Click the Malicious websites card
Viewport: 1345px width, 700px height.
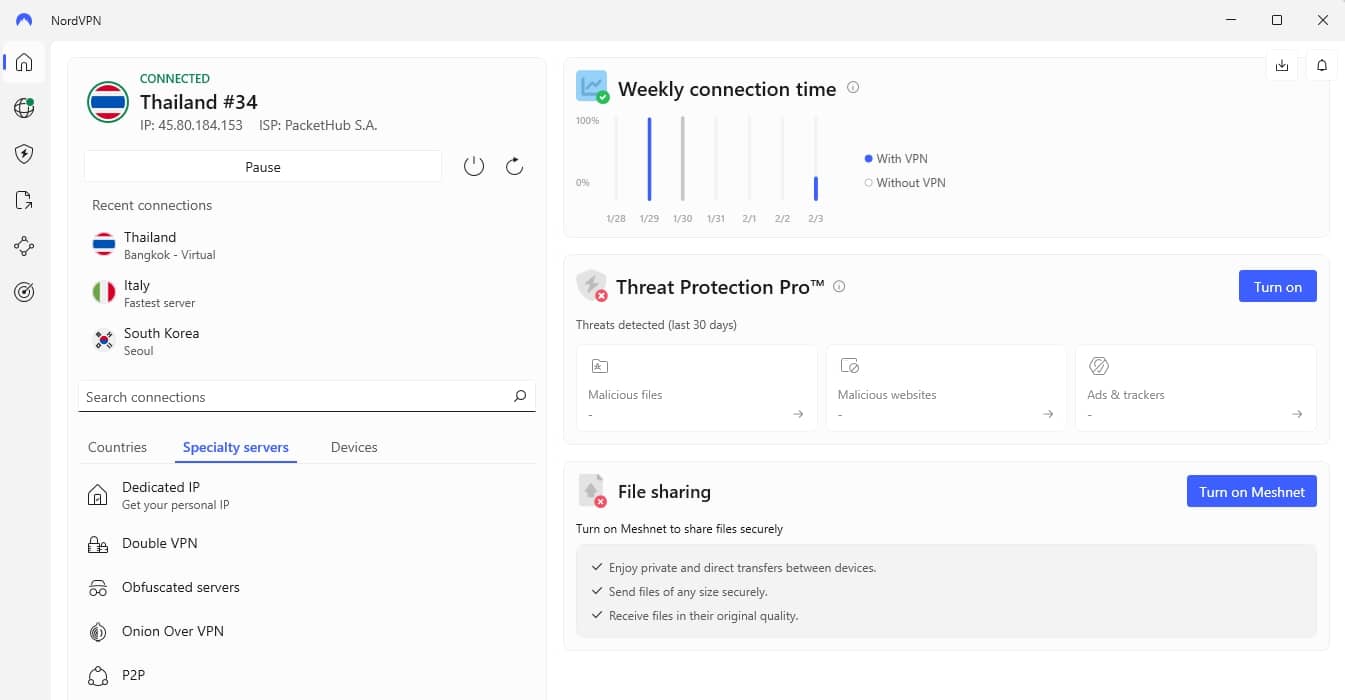pos(946,388)
